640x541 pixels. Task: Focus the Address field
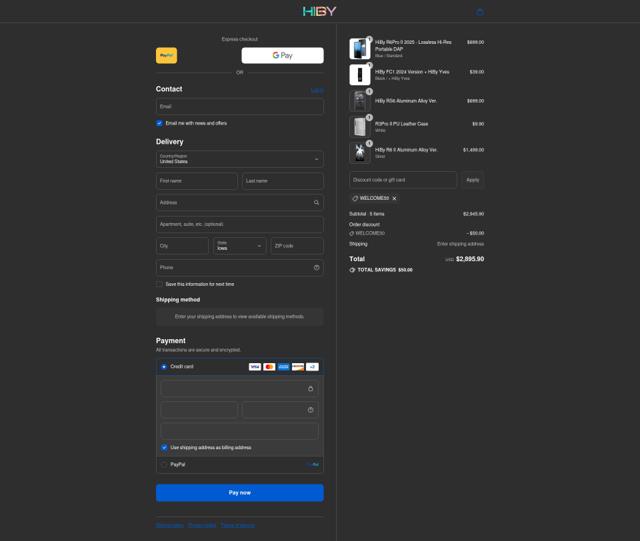click(240, 203)
